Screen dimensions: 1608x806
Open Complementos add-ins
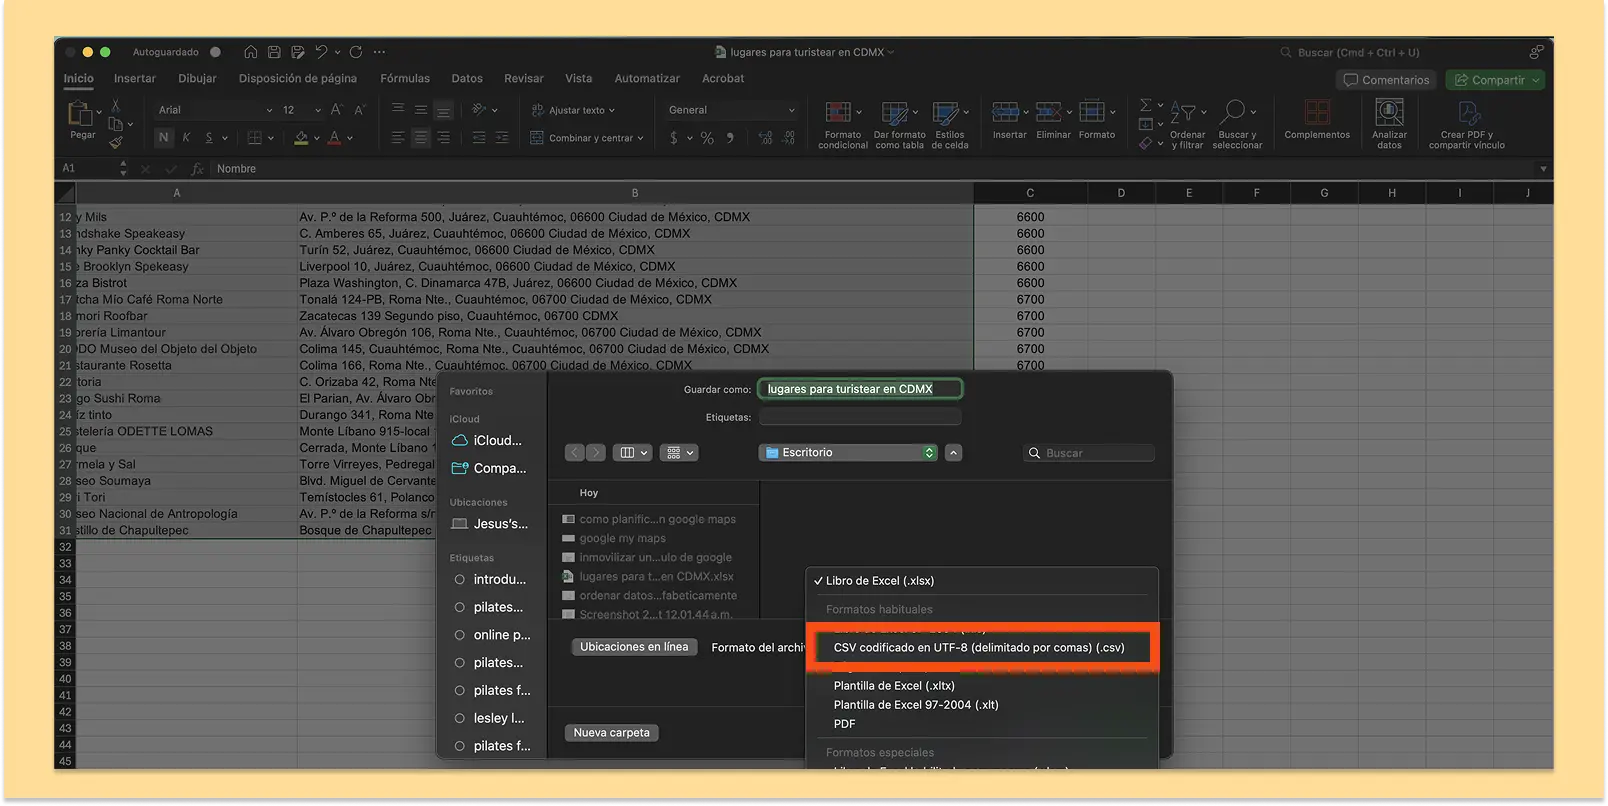tap(1317, 120)
